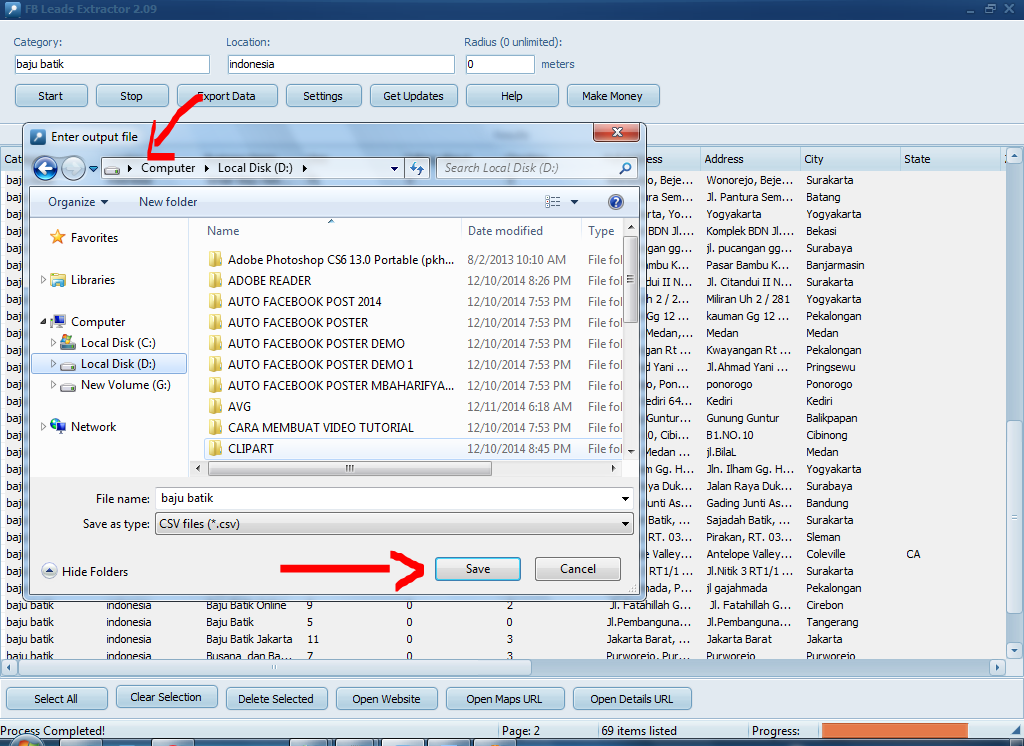Click Local Disk (D:) in the address breadcrumb
Screen dimensions: 1024x746
pos(255,168)
